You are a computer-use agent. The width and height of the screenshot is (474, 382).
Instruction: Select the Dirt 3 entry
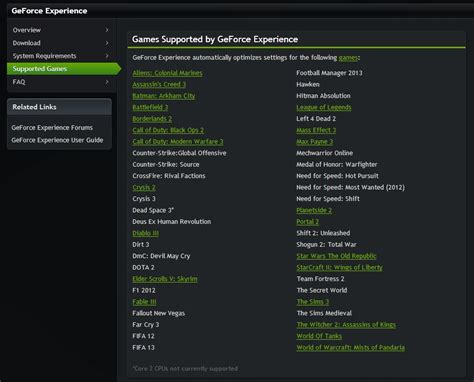(141, 245)
